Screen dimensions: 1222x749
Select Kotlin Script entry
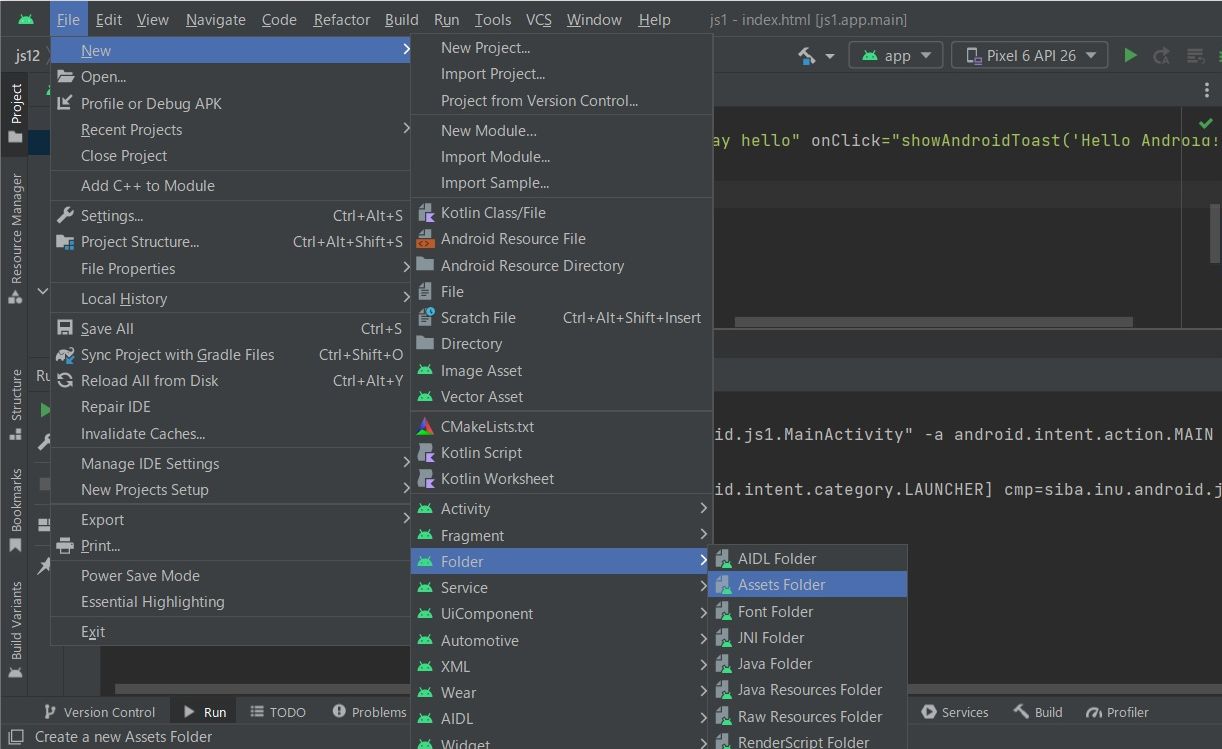561,452
